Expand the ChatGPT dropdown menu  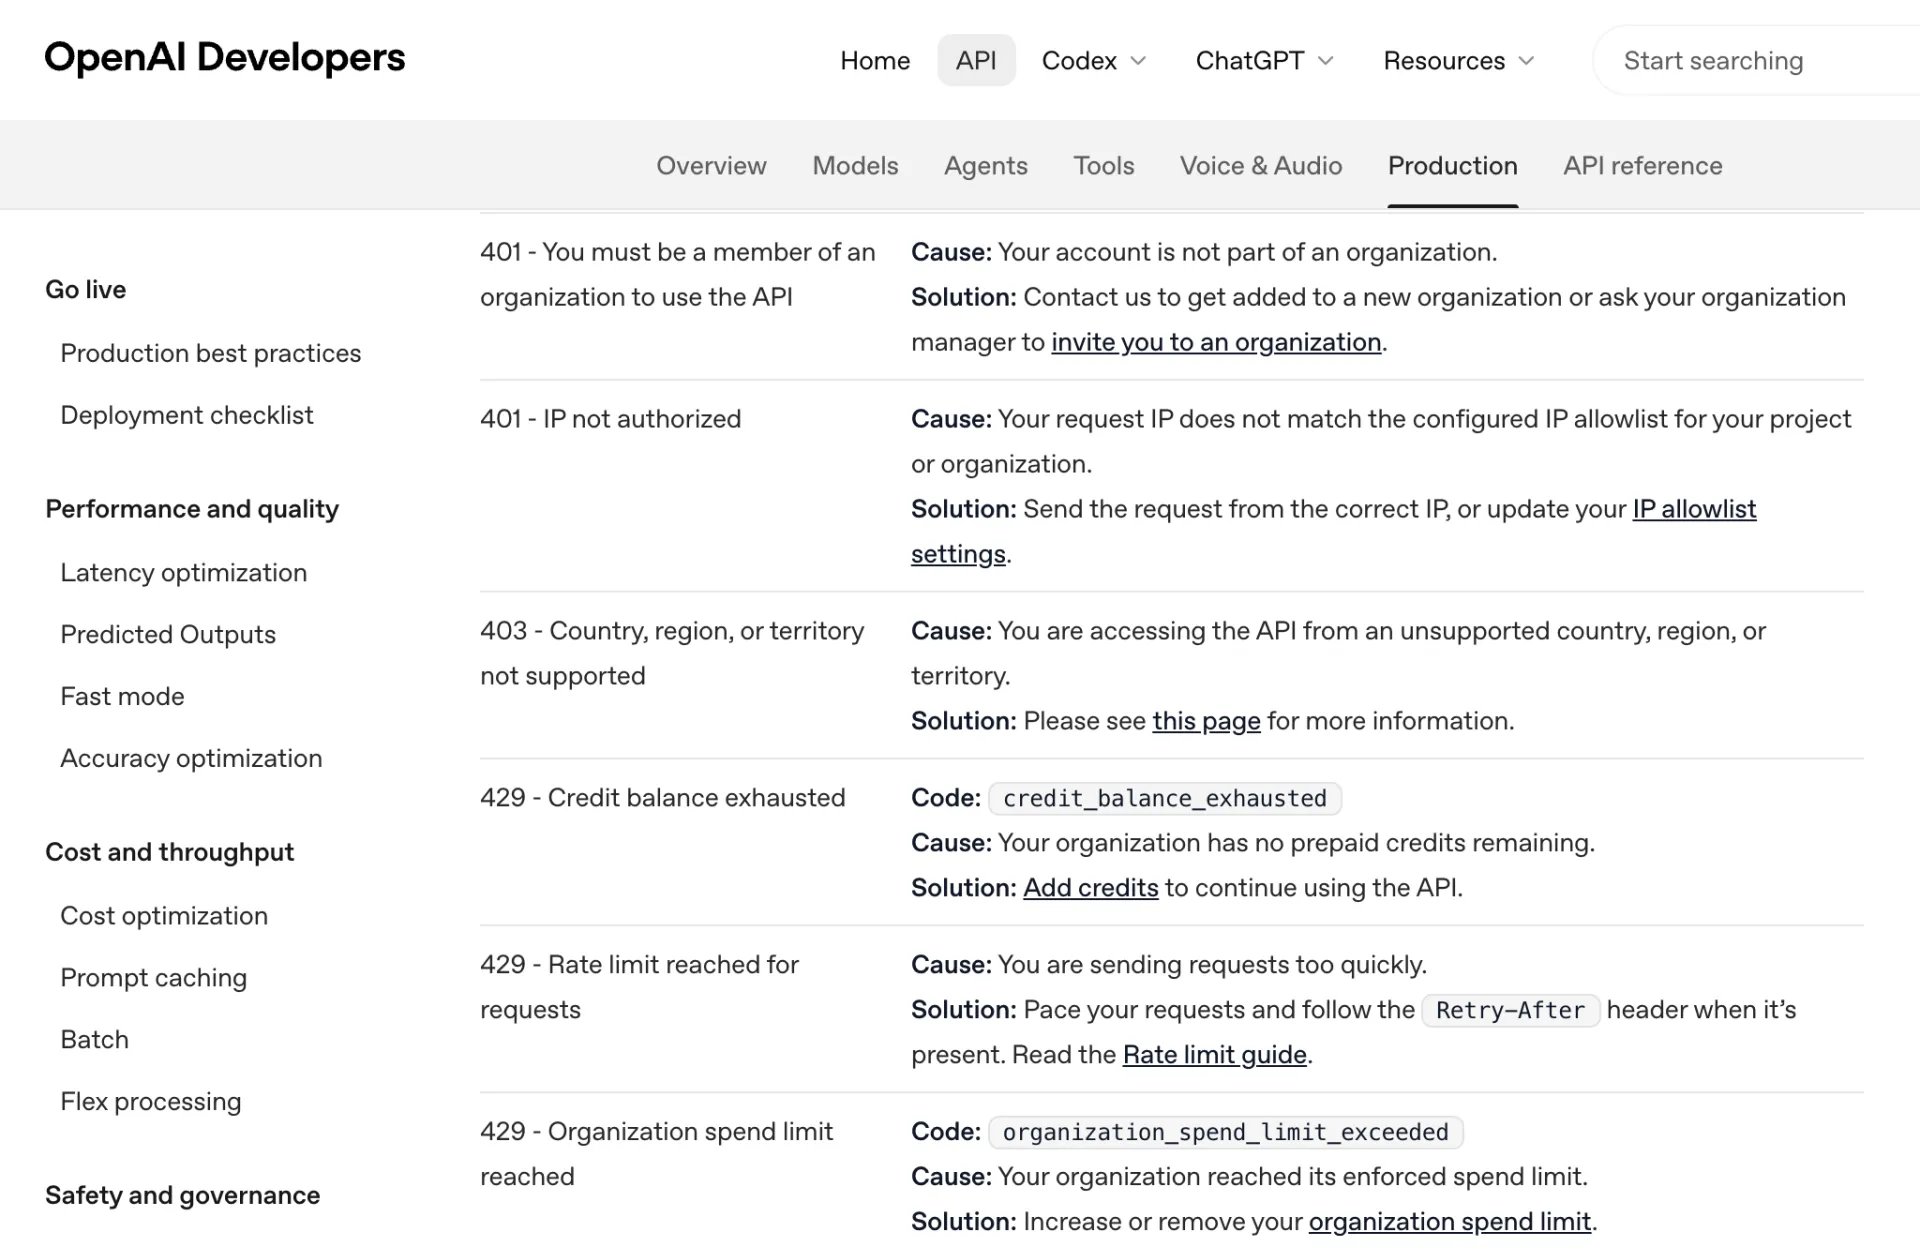[x=1265, y=61]
